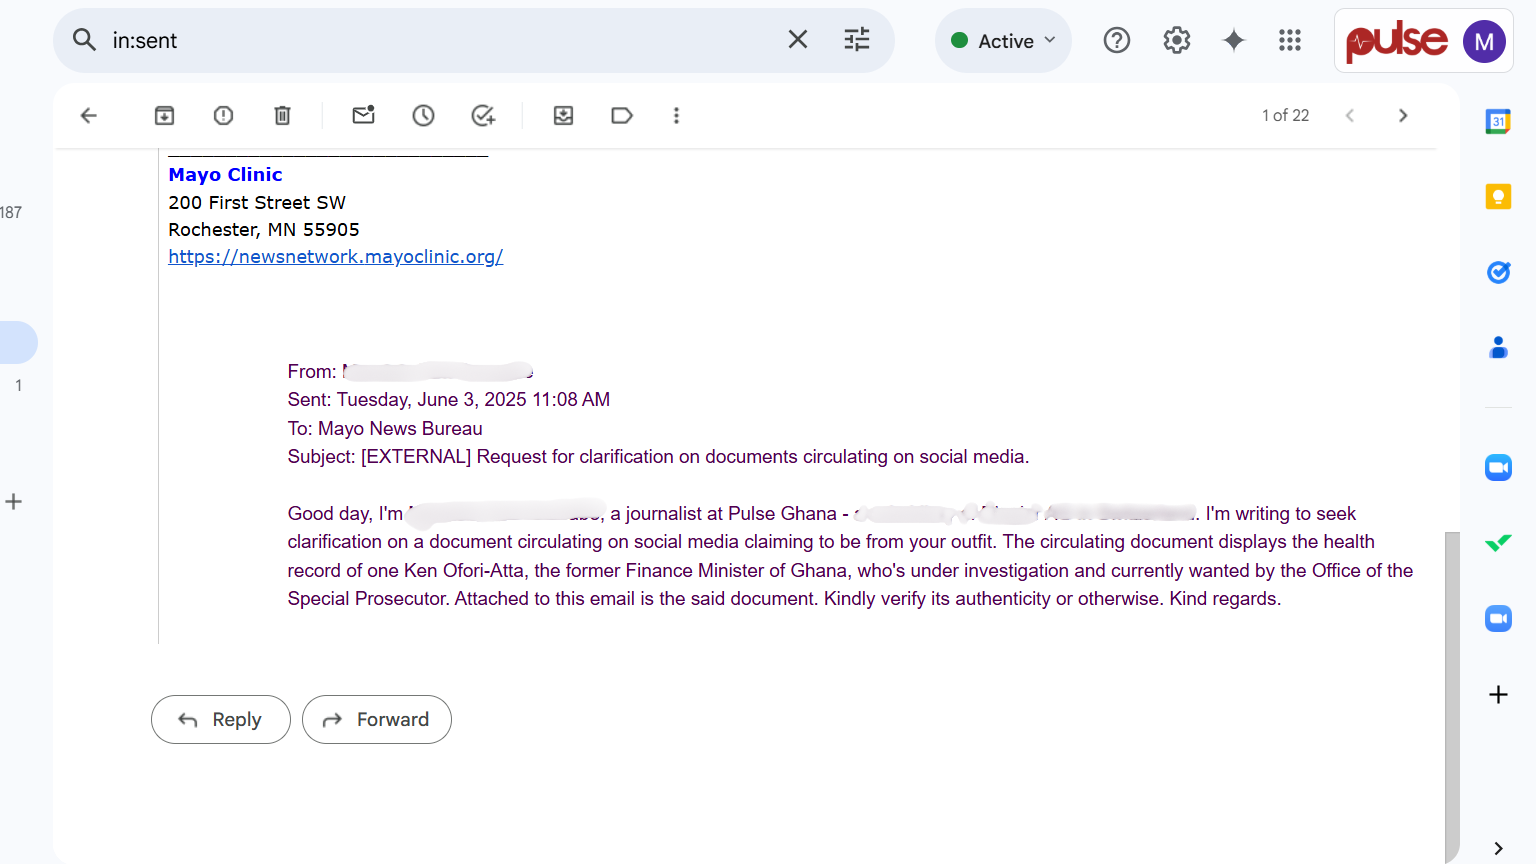The image size is (1536, 864).
Task: Click the Subject [EXTERNAL] Request line
Action: pos(658,457)
